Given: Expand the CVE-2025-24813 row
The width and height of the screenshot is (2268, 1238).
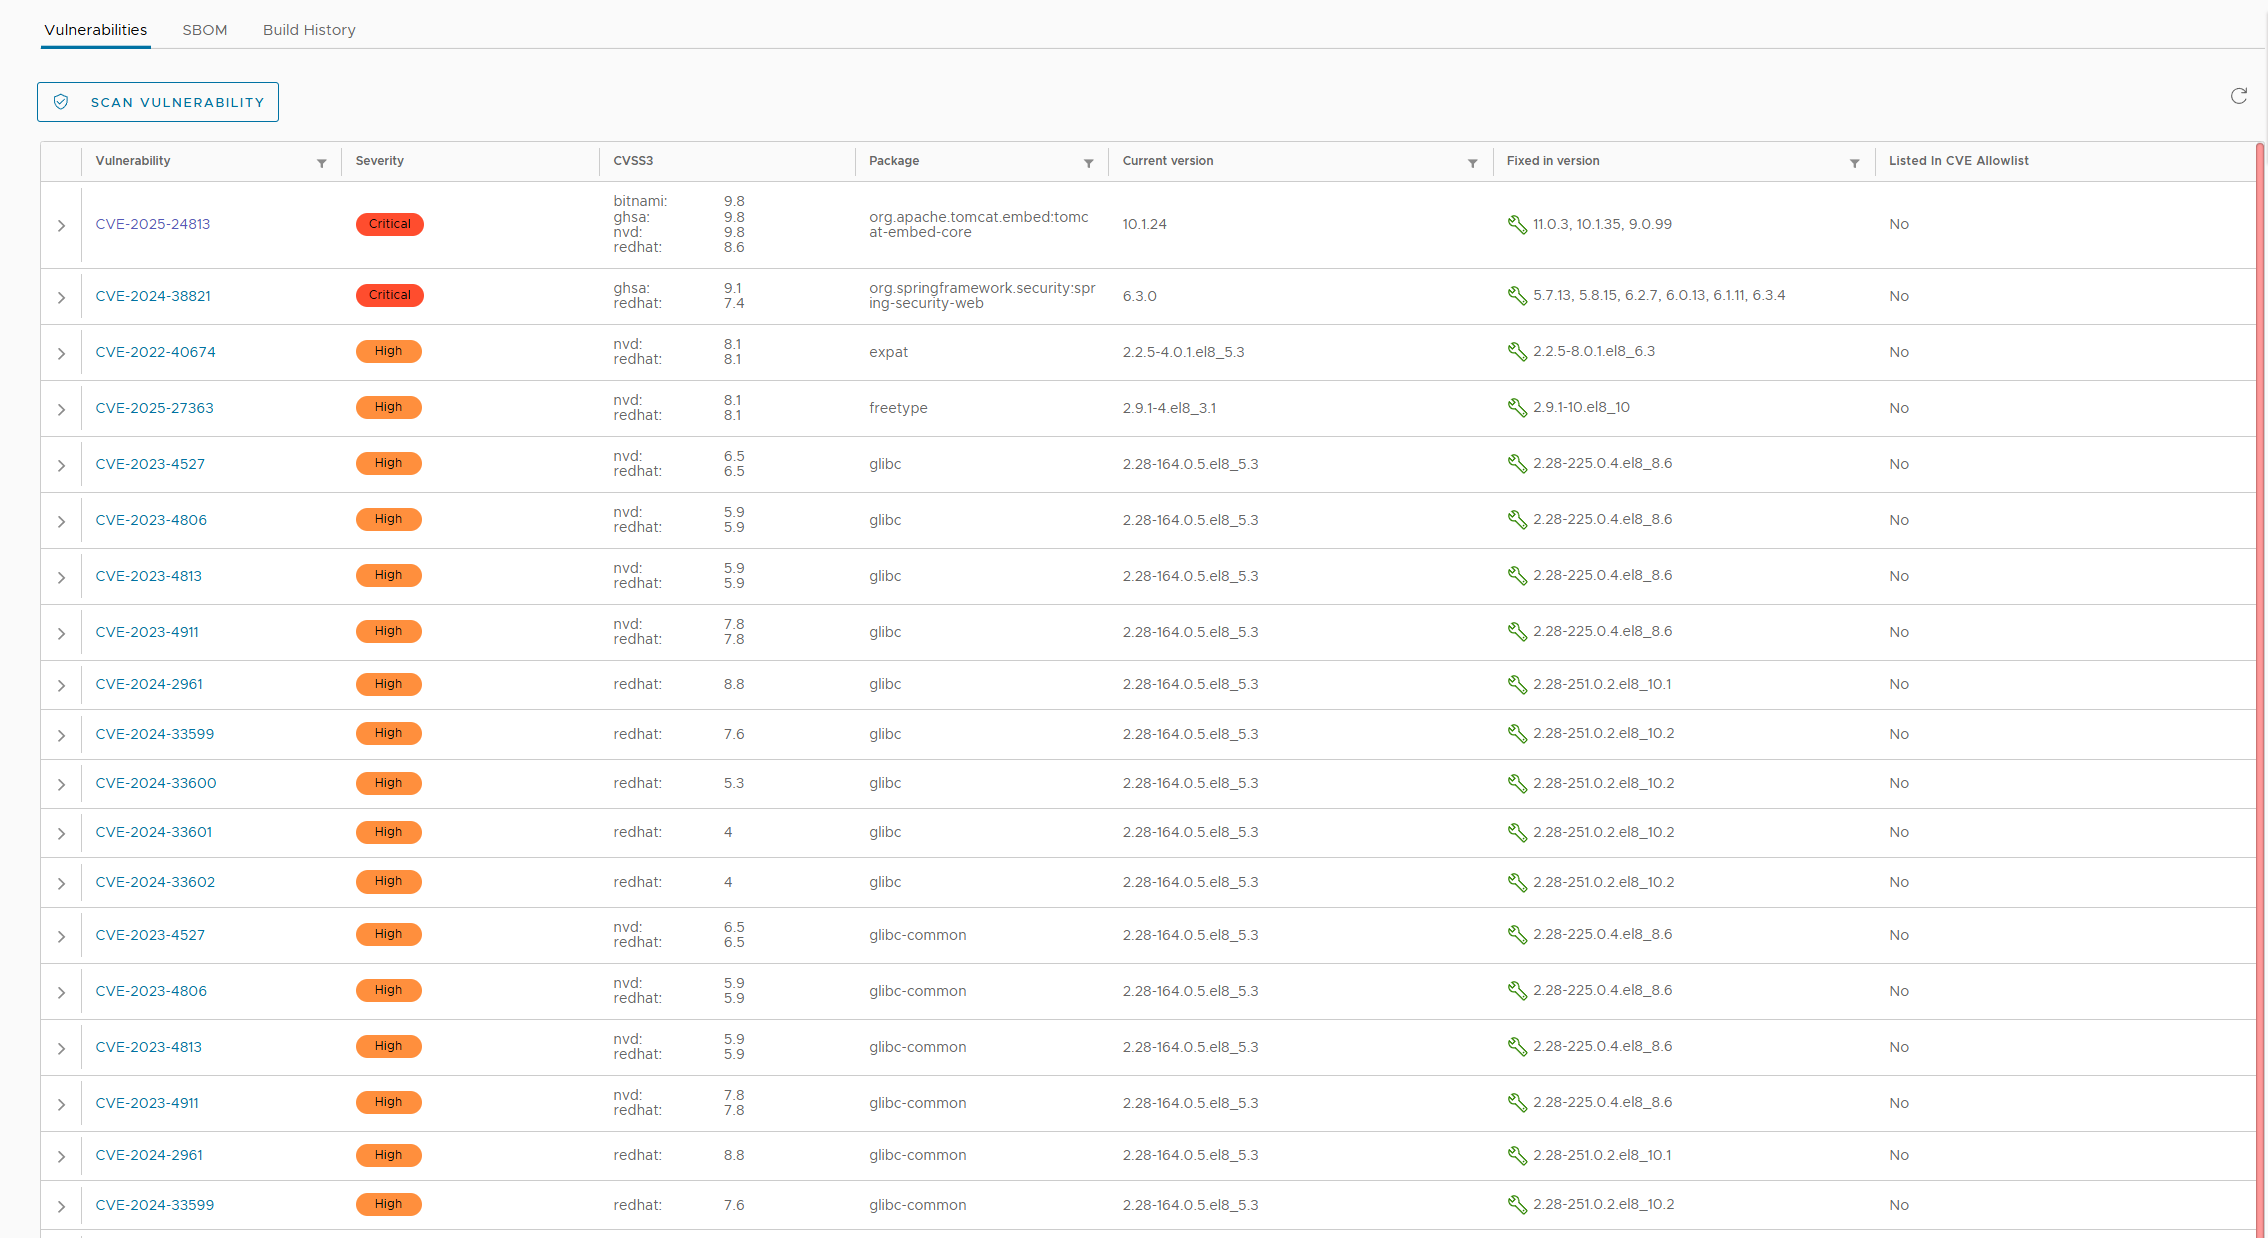Looking at the screenshot, I should (61, 226).
